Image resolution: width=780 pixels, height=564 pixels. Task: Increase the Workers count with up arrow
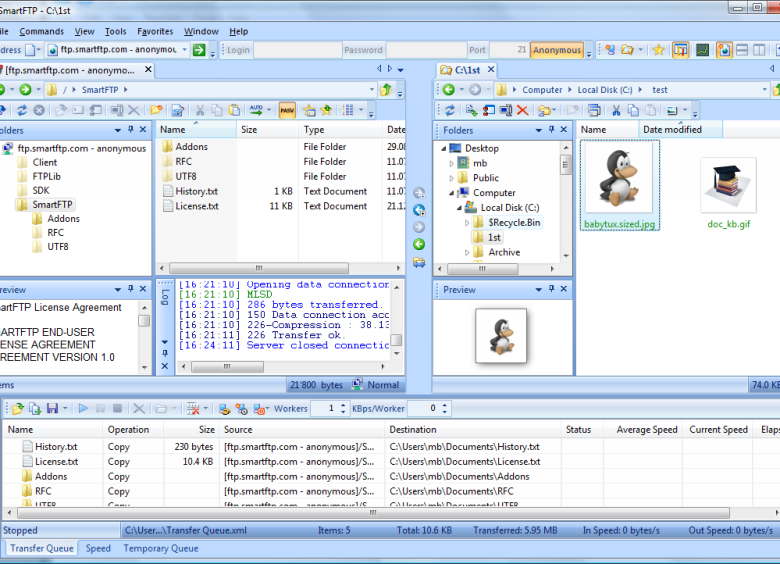(x=343, y=405)
